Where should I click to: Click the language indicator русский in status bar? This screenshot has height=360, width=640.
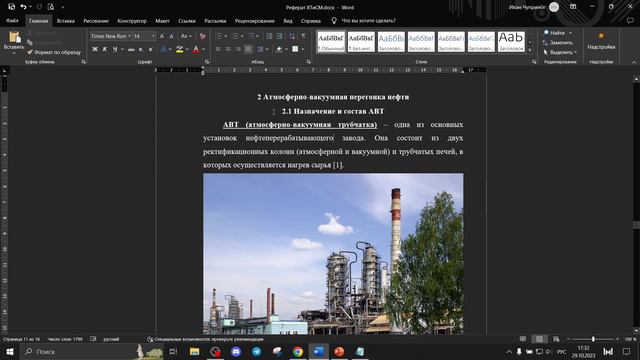(x=111, y=339)
